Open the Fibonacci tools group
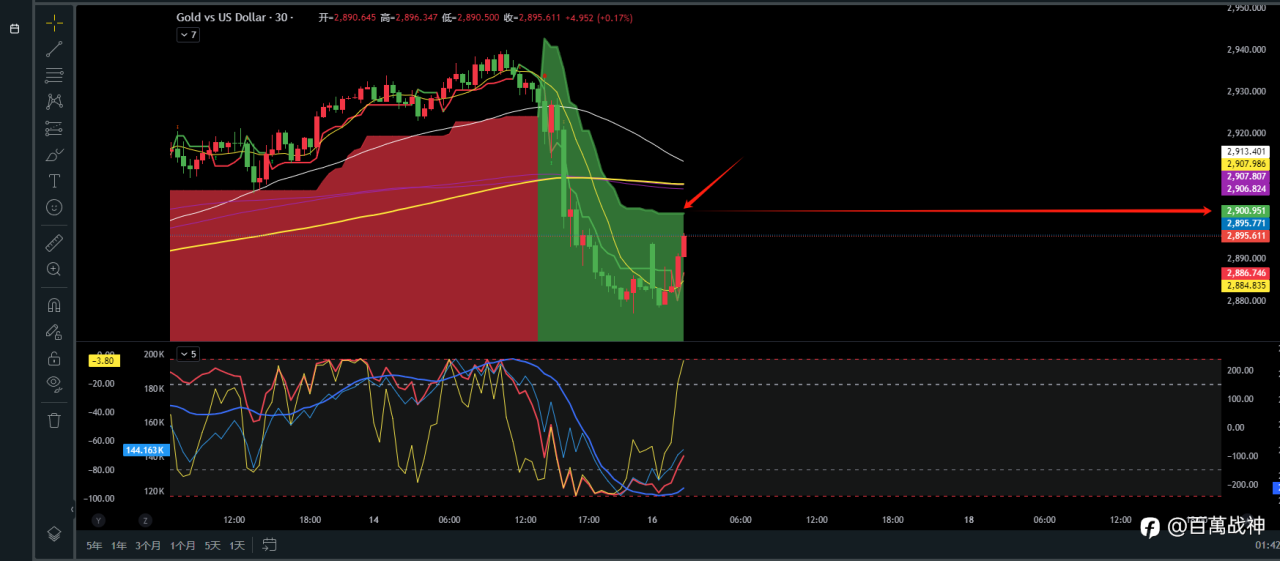 coord(54,75)
